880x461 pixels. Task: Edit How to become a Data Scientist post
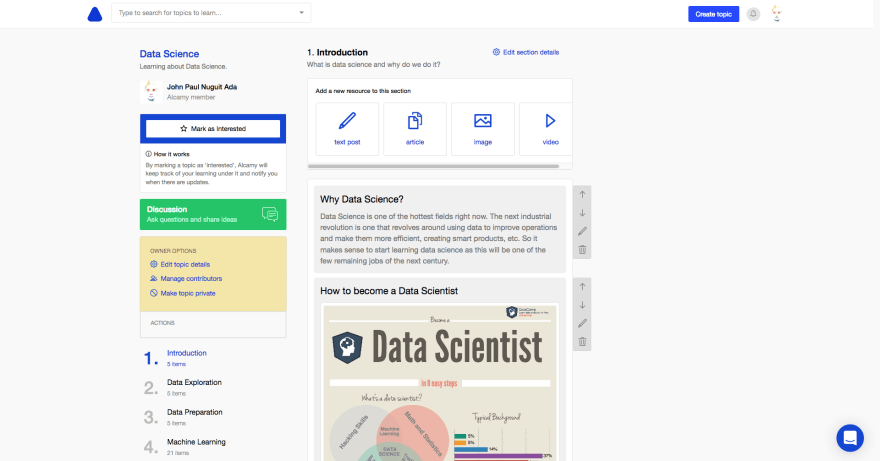click(x=582, y=323)
